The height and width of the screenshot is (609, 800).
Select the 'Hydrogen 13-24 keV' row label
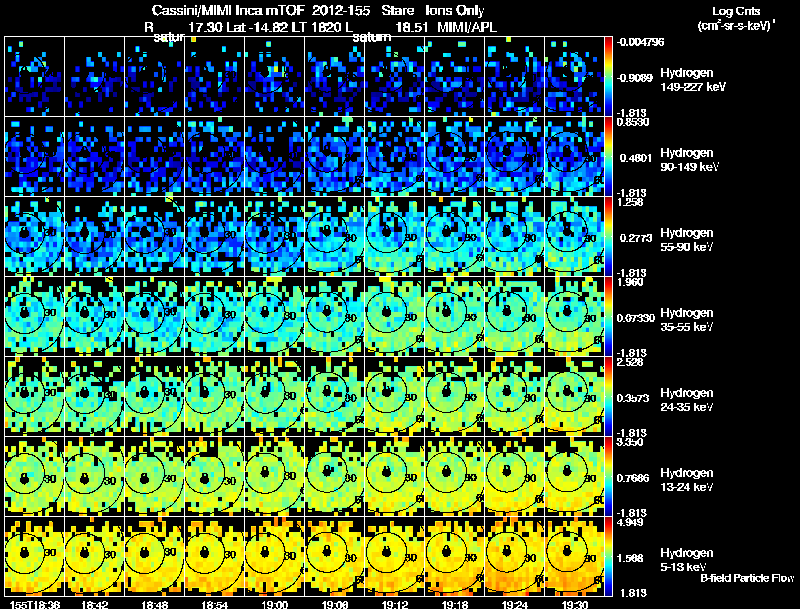click(687, 480)
